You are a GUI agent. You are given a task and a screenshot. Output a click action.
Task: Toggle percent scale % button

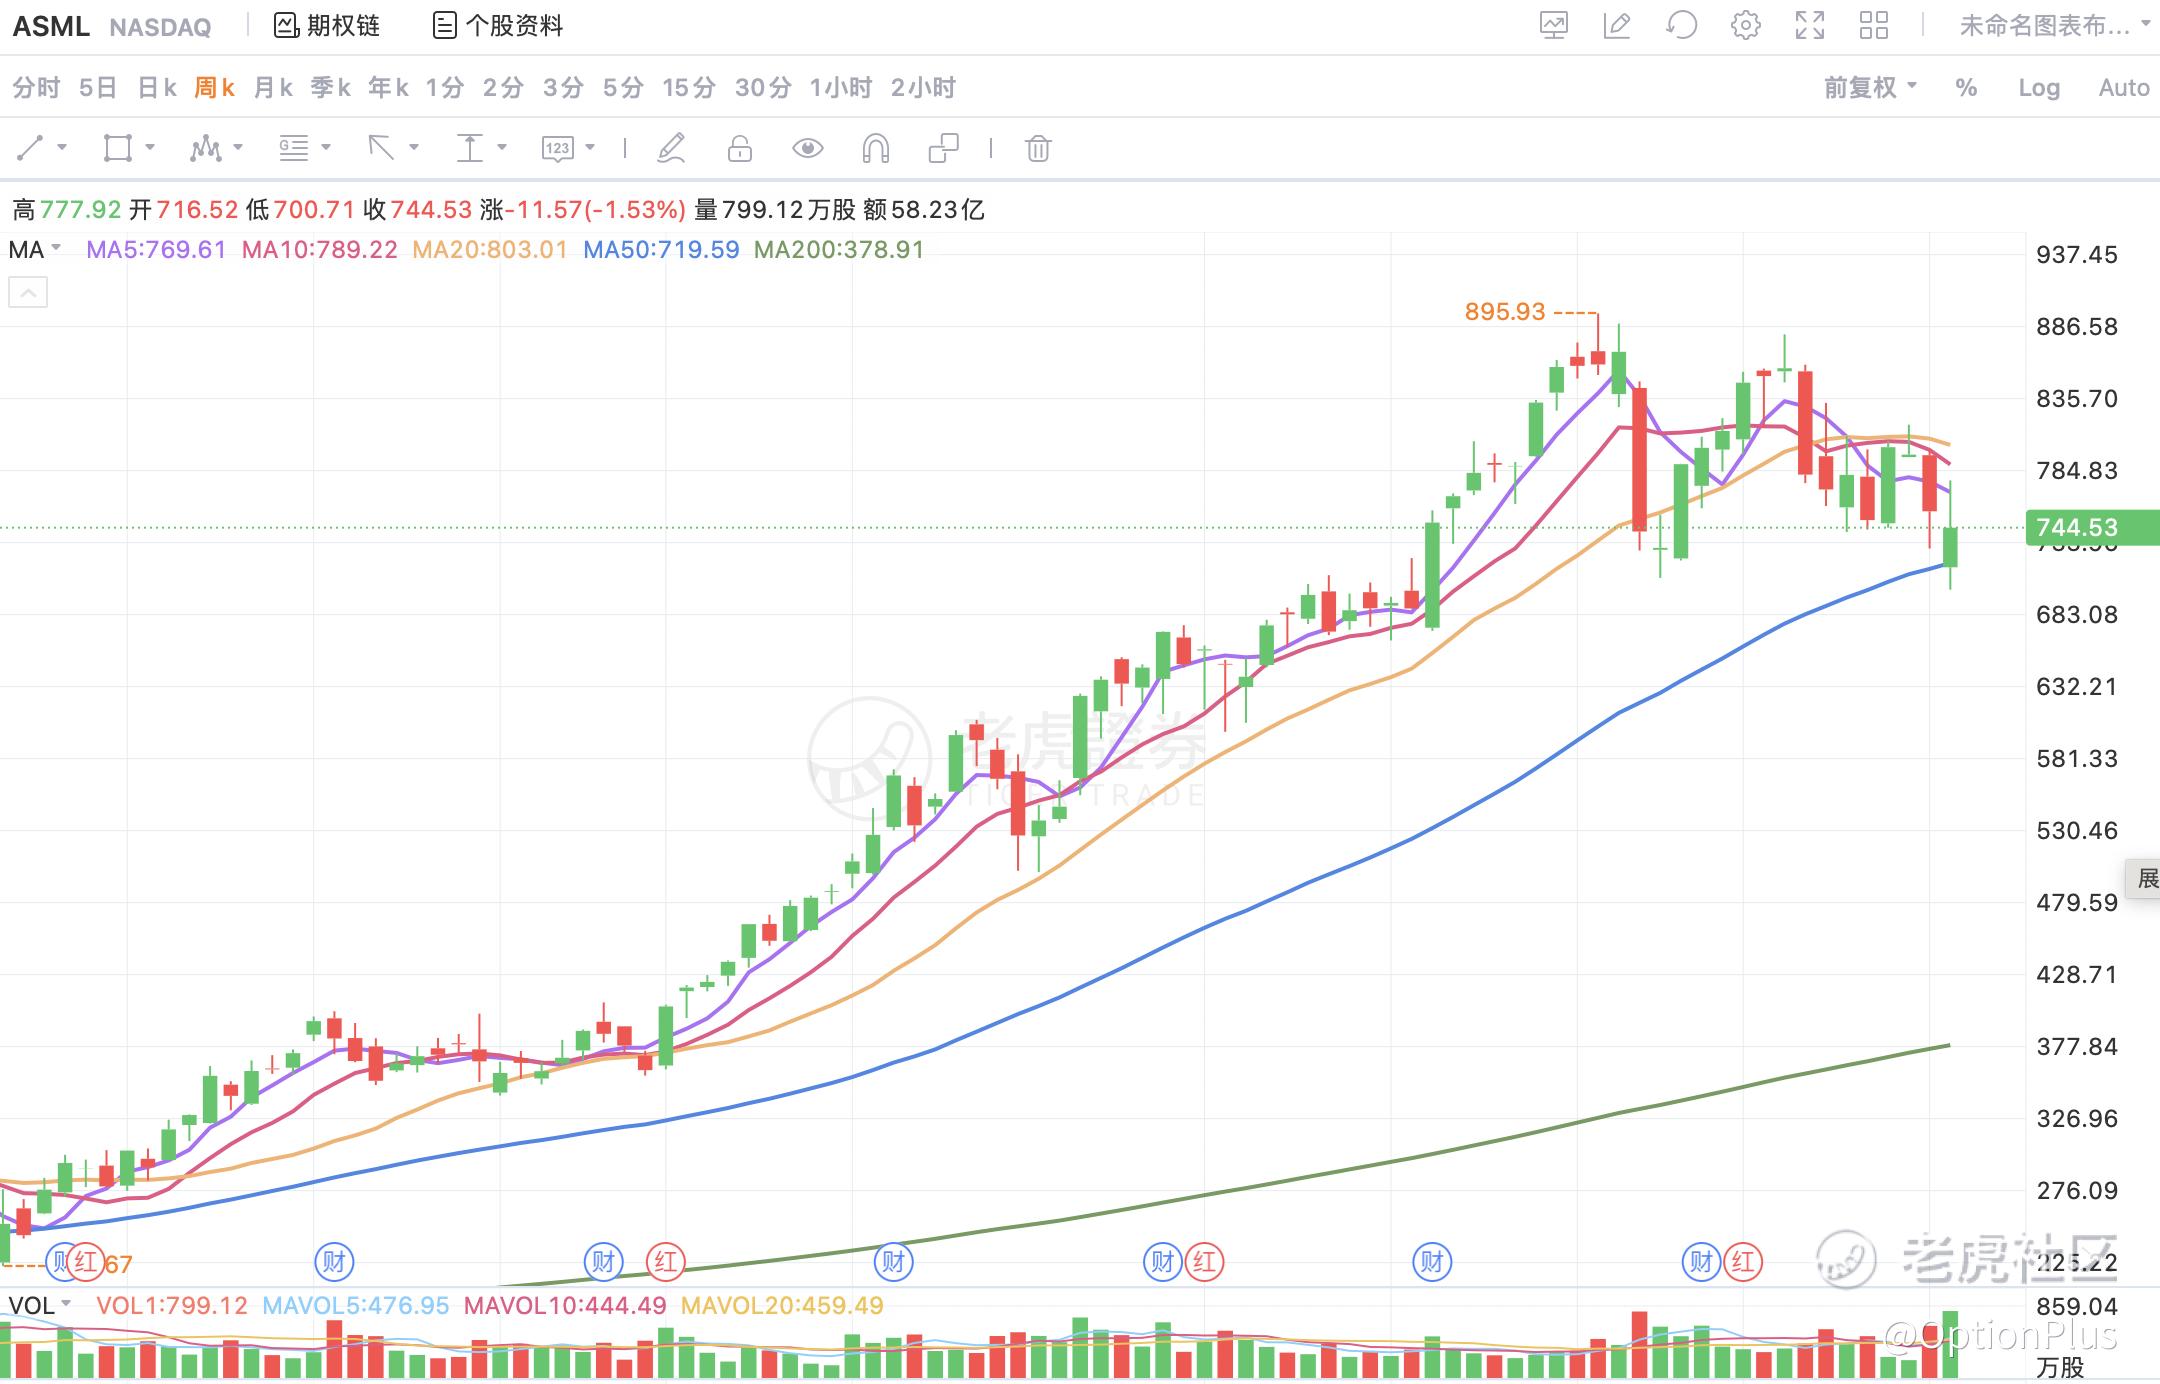(1966, 88)
